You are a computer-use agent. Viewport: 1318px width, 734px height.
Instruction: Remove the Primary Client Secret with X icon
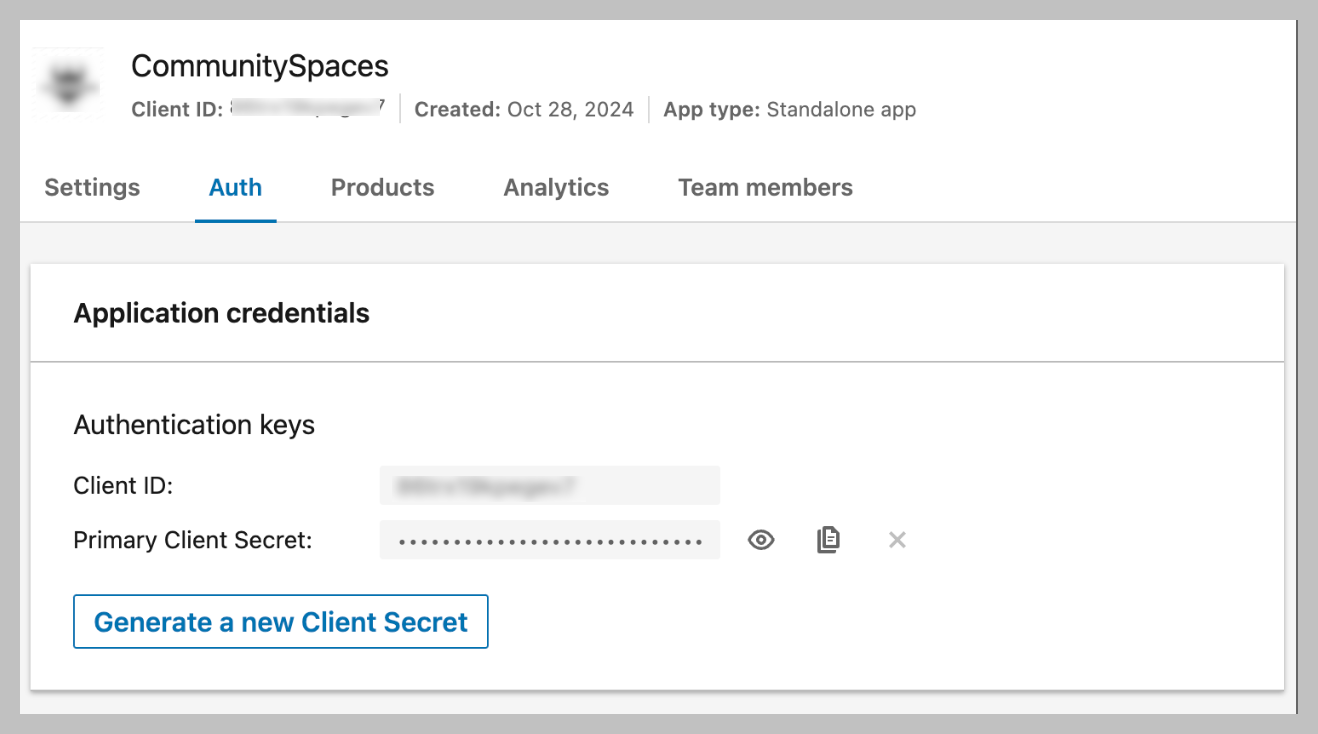[x=897, y=540]
